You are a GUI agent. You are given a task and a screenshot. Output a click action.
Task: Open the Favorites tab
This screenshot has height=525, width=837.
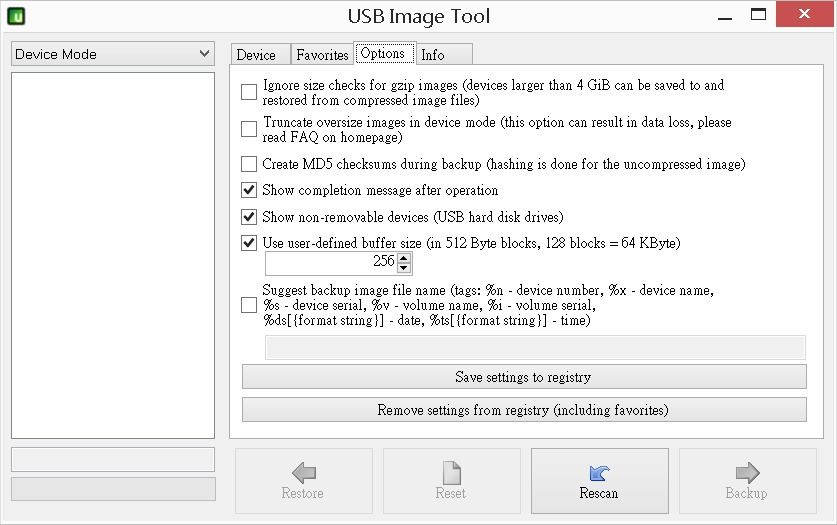[322, 55]
